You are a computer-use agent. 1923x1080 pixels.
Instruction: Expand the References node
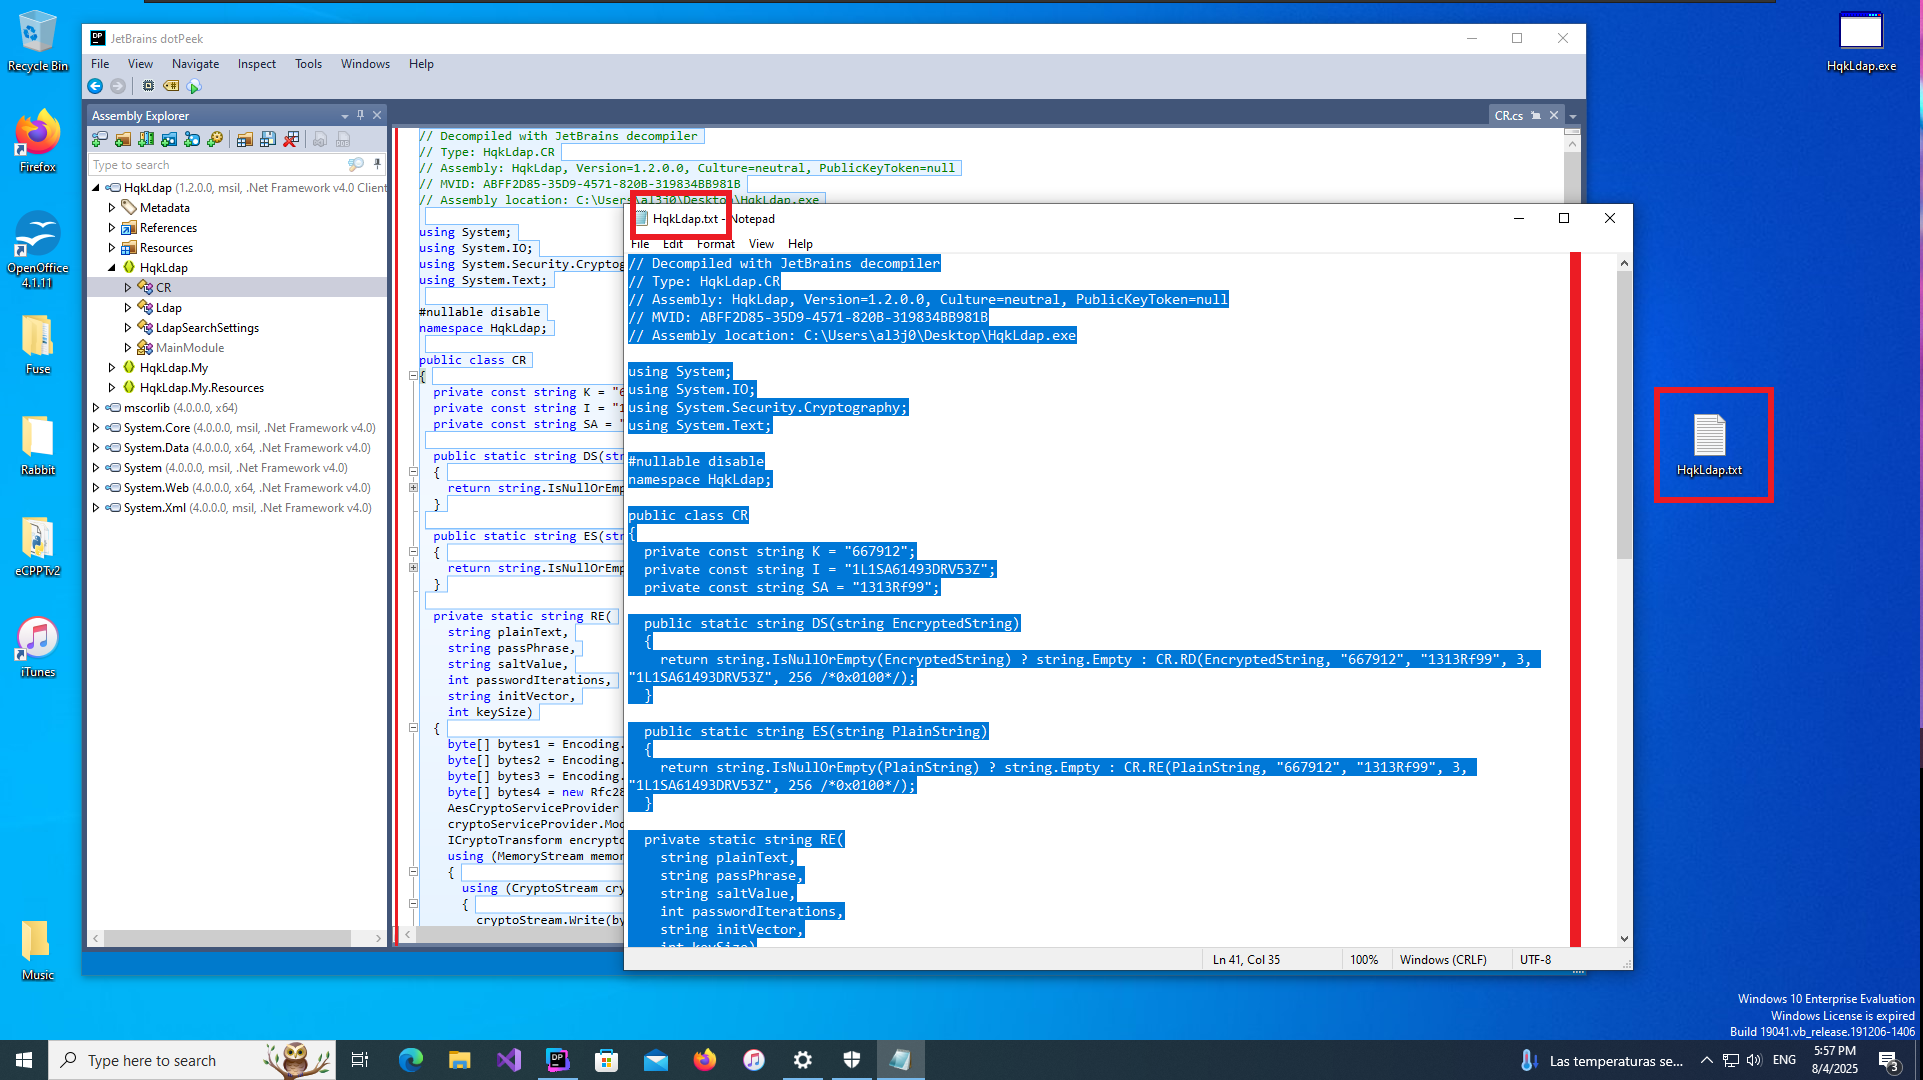pos(112,228)
